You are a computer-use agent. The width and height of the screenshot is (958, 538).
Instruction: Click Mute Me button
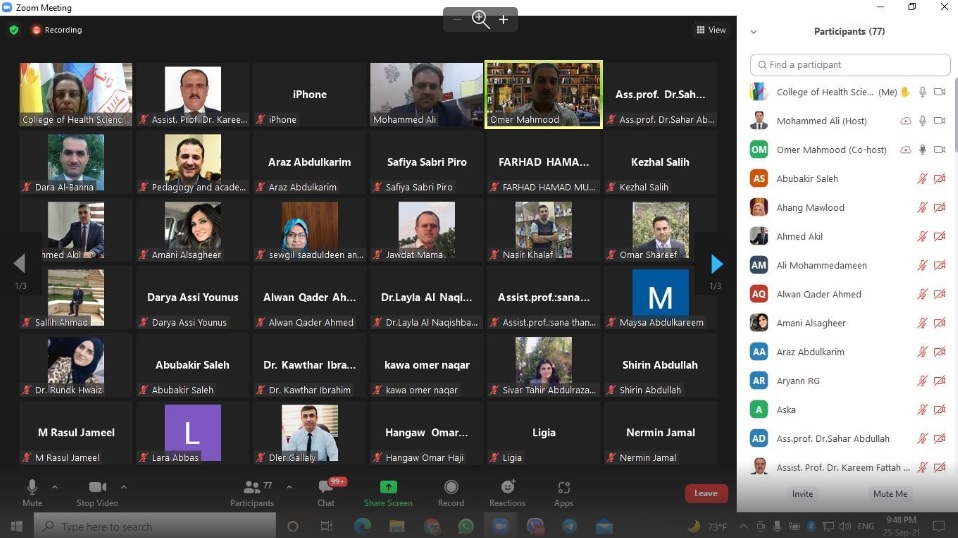890,493
